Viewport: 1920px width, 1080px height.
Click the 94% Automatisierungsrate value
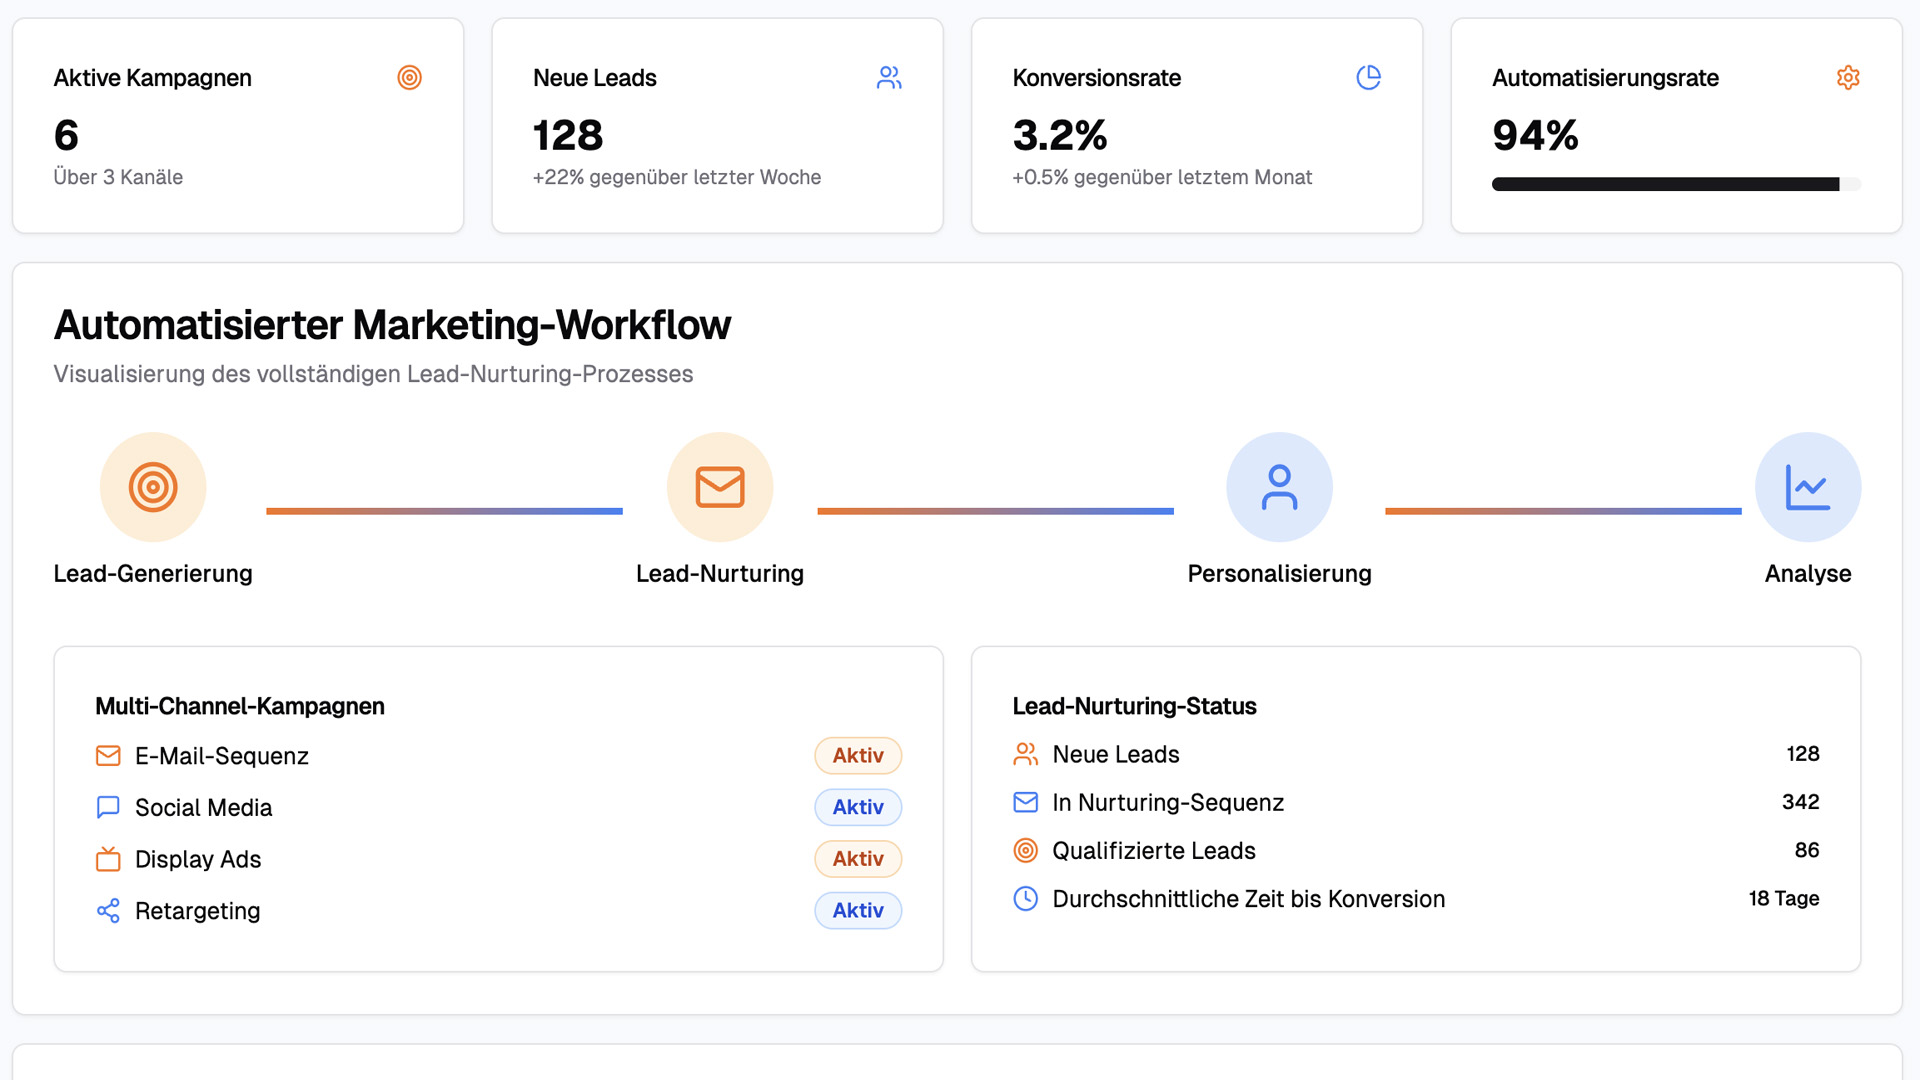coord(1535,135)
